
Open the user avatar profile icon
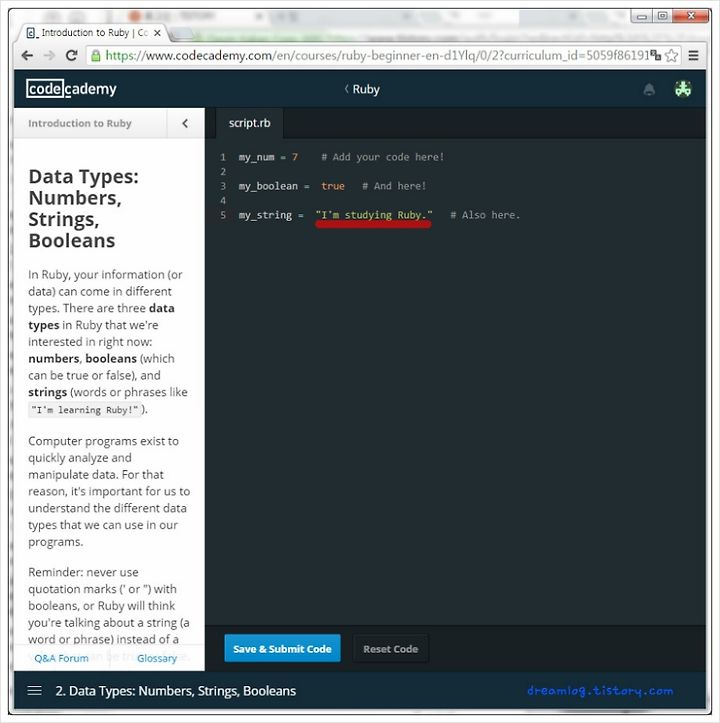tap(683, 89)
